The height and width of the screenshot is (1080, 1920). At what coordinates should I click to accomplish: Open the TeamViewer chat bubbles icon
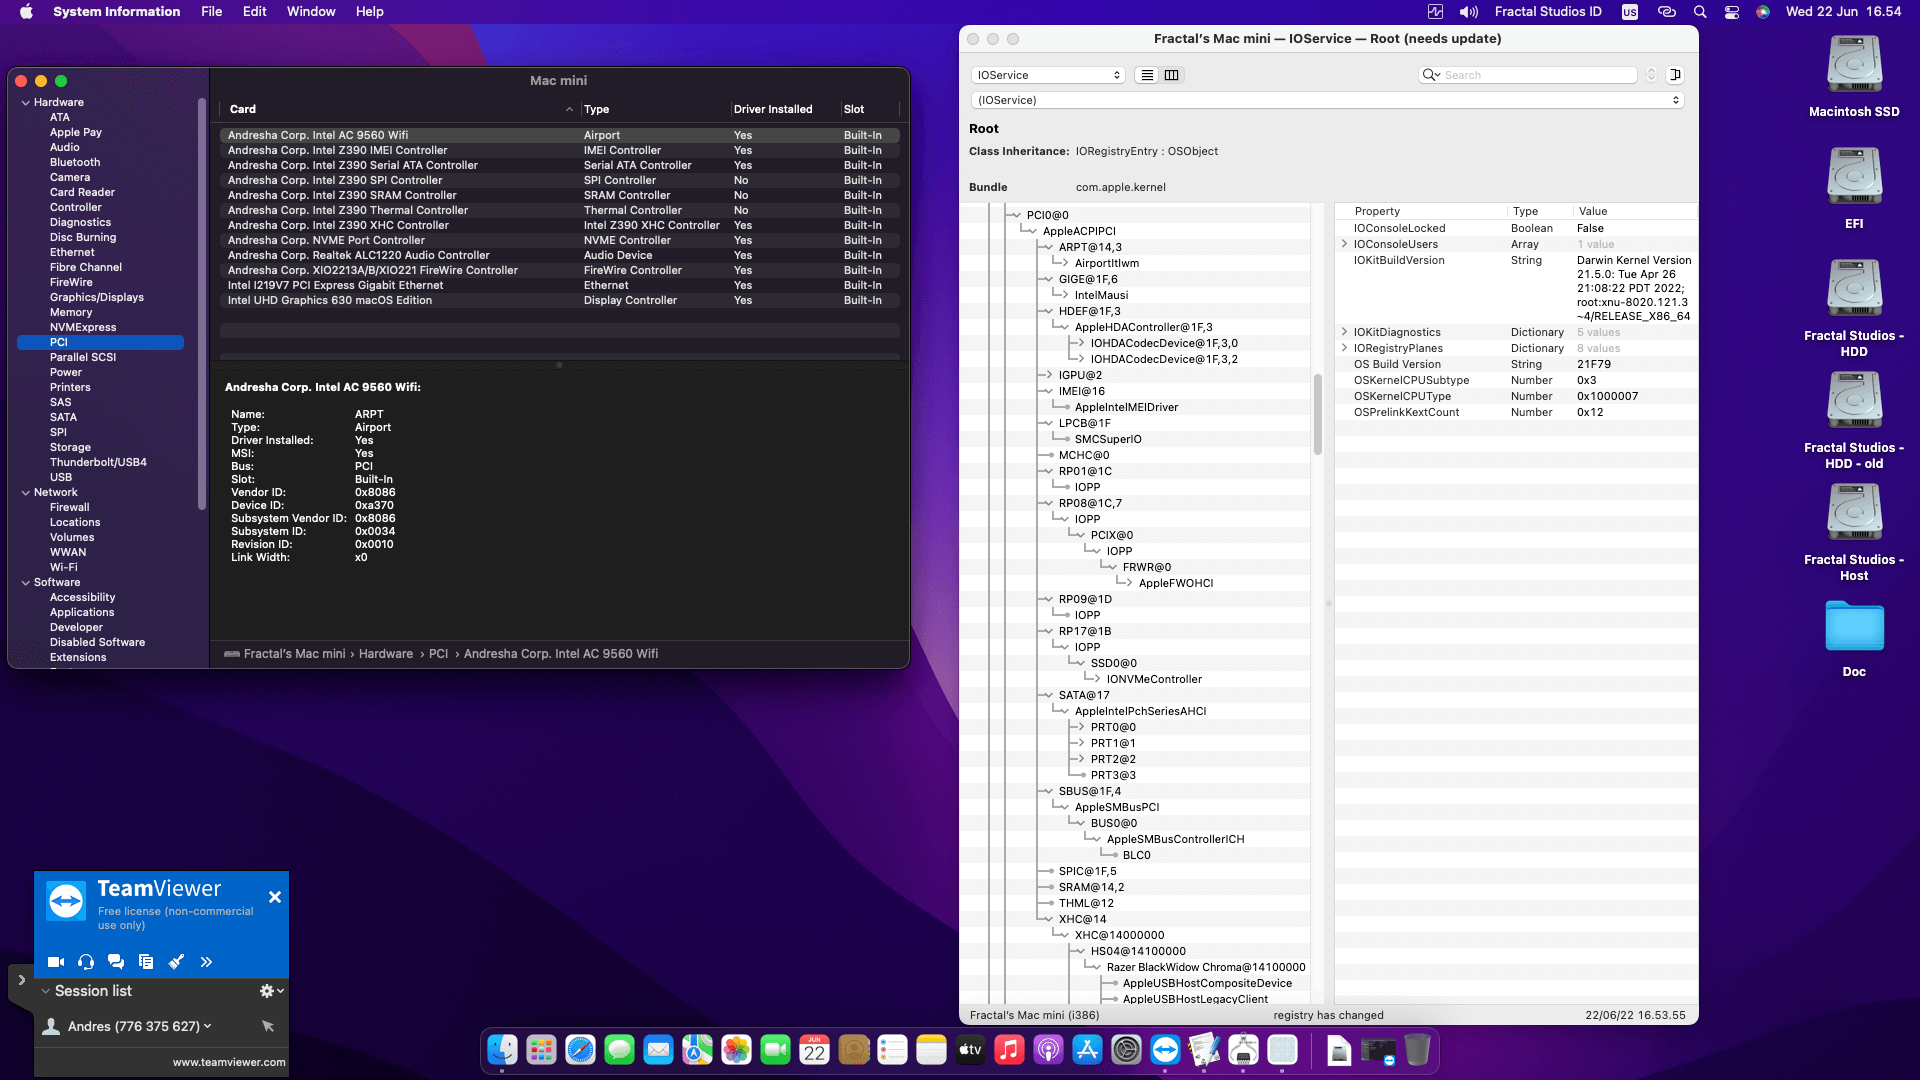tap(116, 962)
